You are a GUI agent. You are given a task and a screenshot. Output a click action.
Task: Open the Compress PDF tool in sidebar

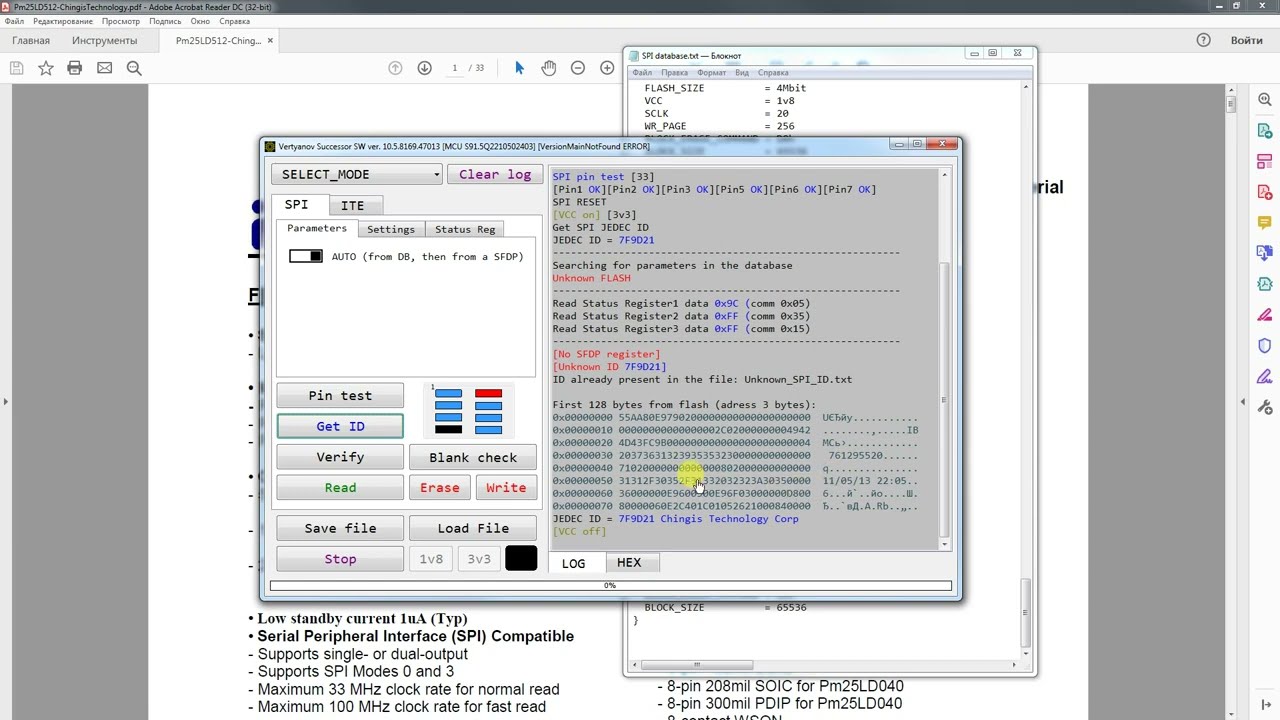click(x=1265, y=284)
